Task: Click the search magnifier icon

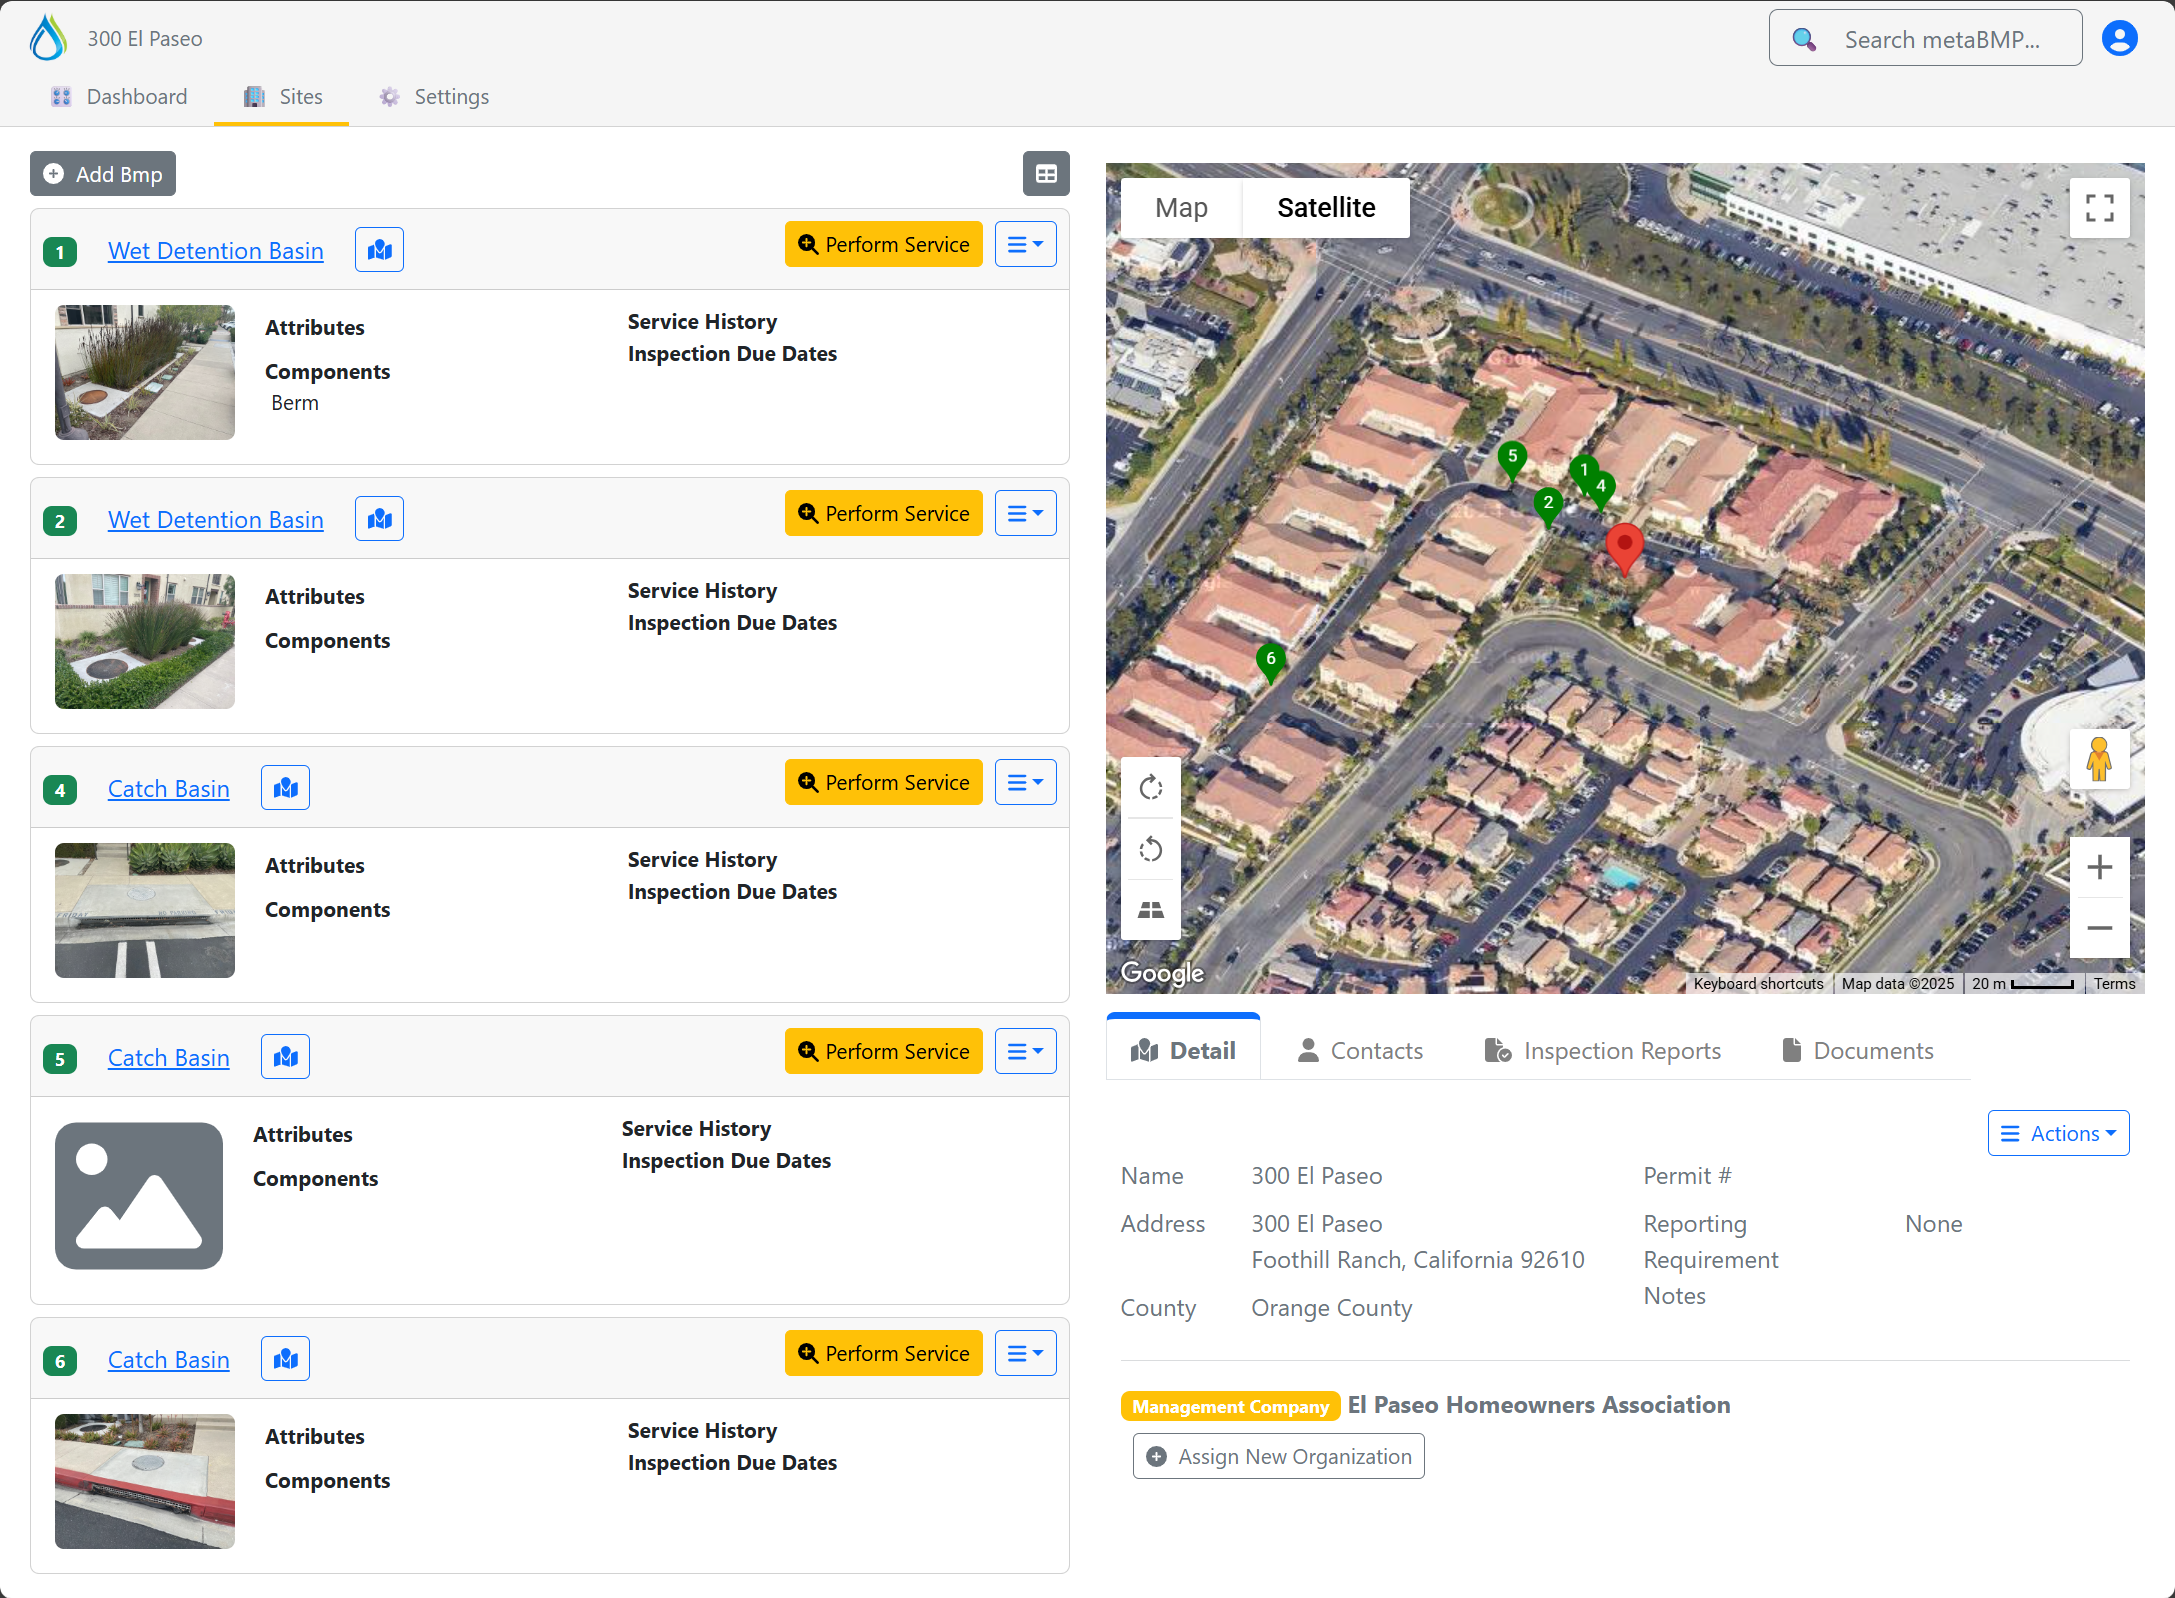Action: (x=1804, y=39)
